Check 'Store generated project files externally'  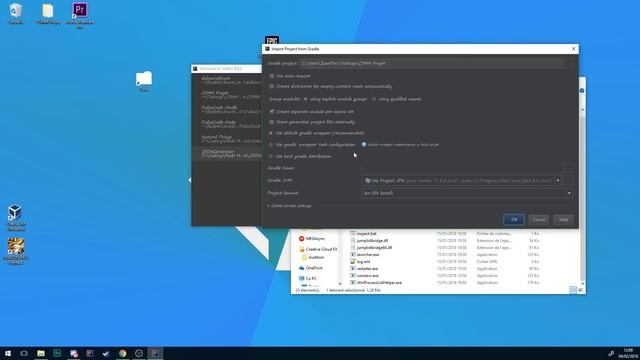click(x=272, y=122)
